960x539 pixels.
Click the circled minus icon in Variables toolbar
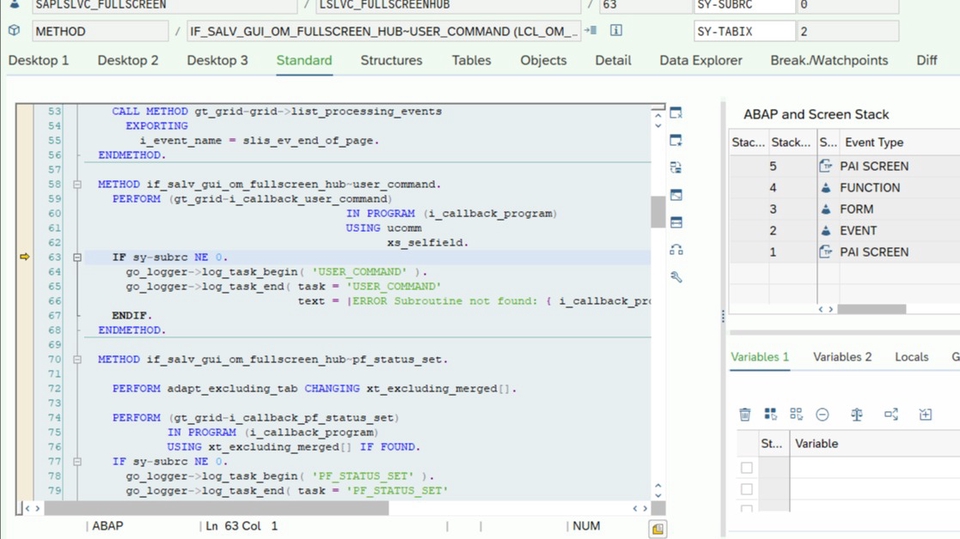[822, 415]
